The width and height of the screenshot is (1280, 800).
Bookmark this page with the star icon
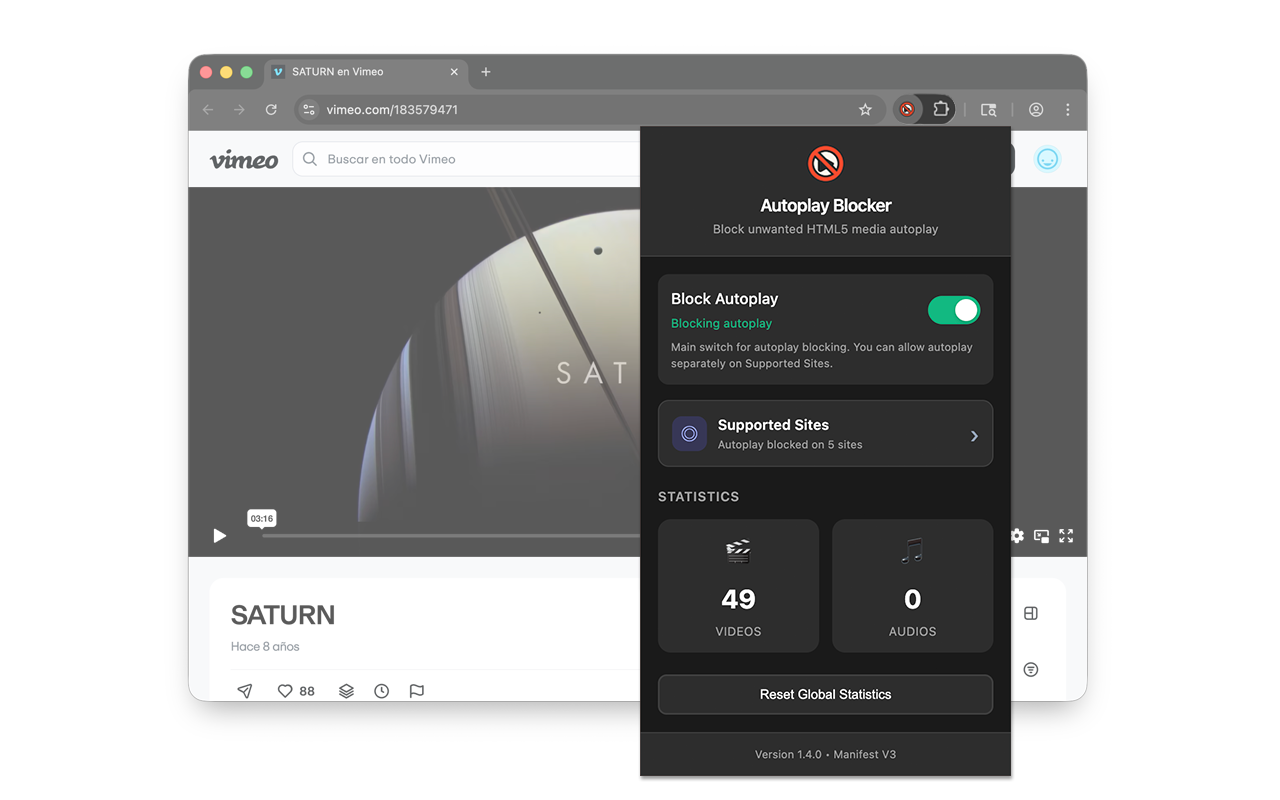tap(866, 110)
